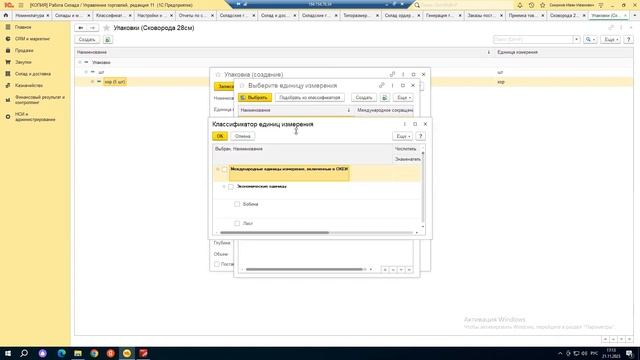
Task: Copy link icon in Выберите единицу измерения window
Action: coord(382,85)
